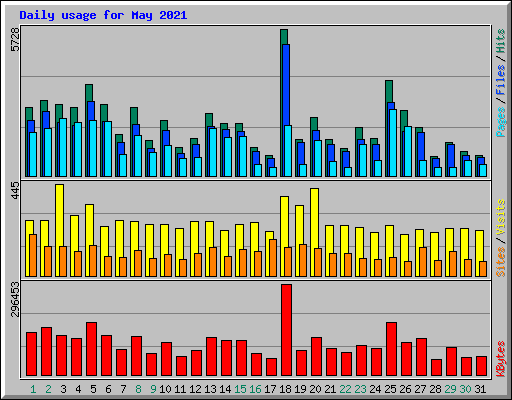The width and height of the screenshot is (512, 400).
Task: Select day 8 on the x-axis
Action: [138, 389]
